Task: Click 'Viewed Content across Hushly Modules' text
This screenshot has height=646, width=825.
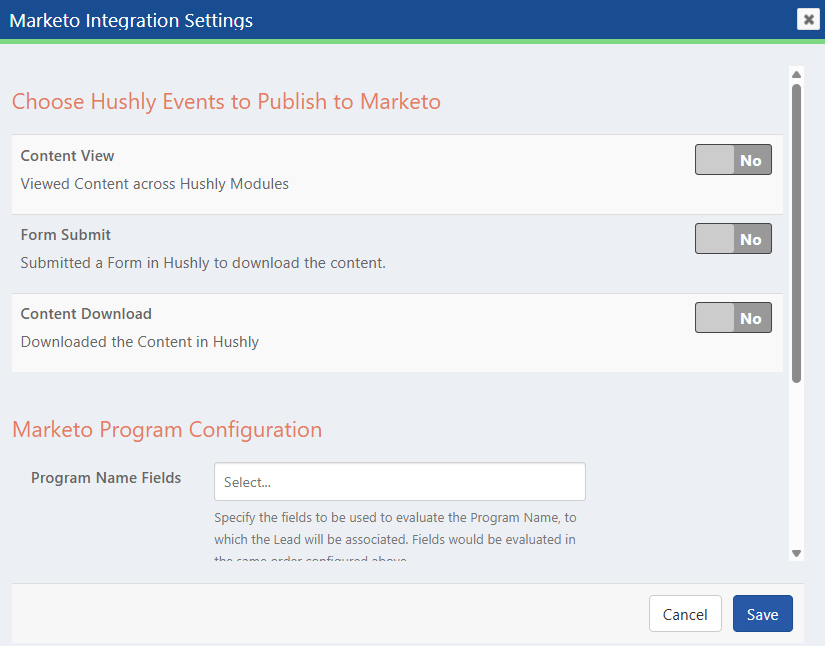Action: 155,184
